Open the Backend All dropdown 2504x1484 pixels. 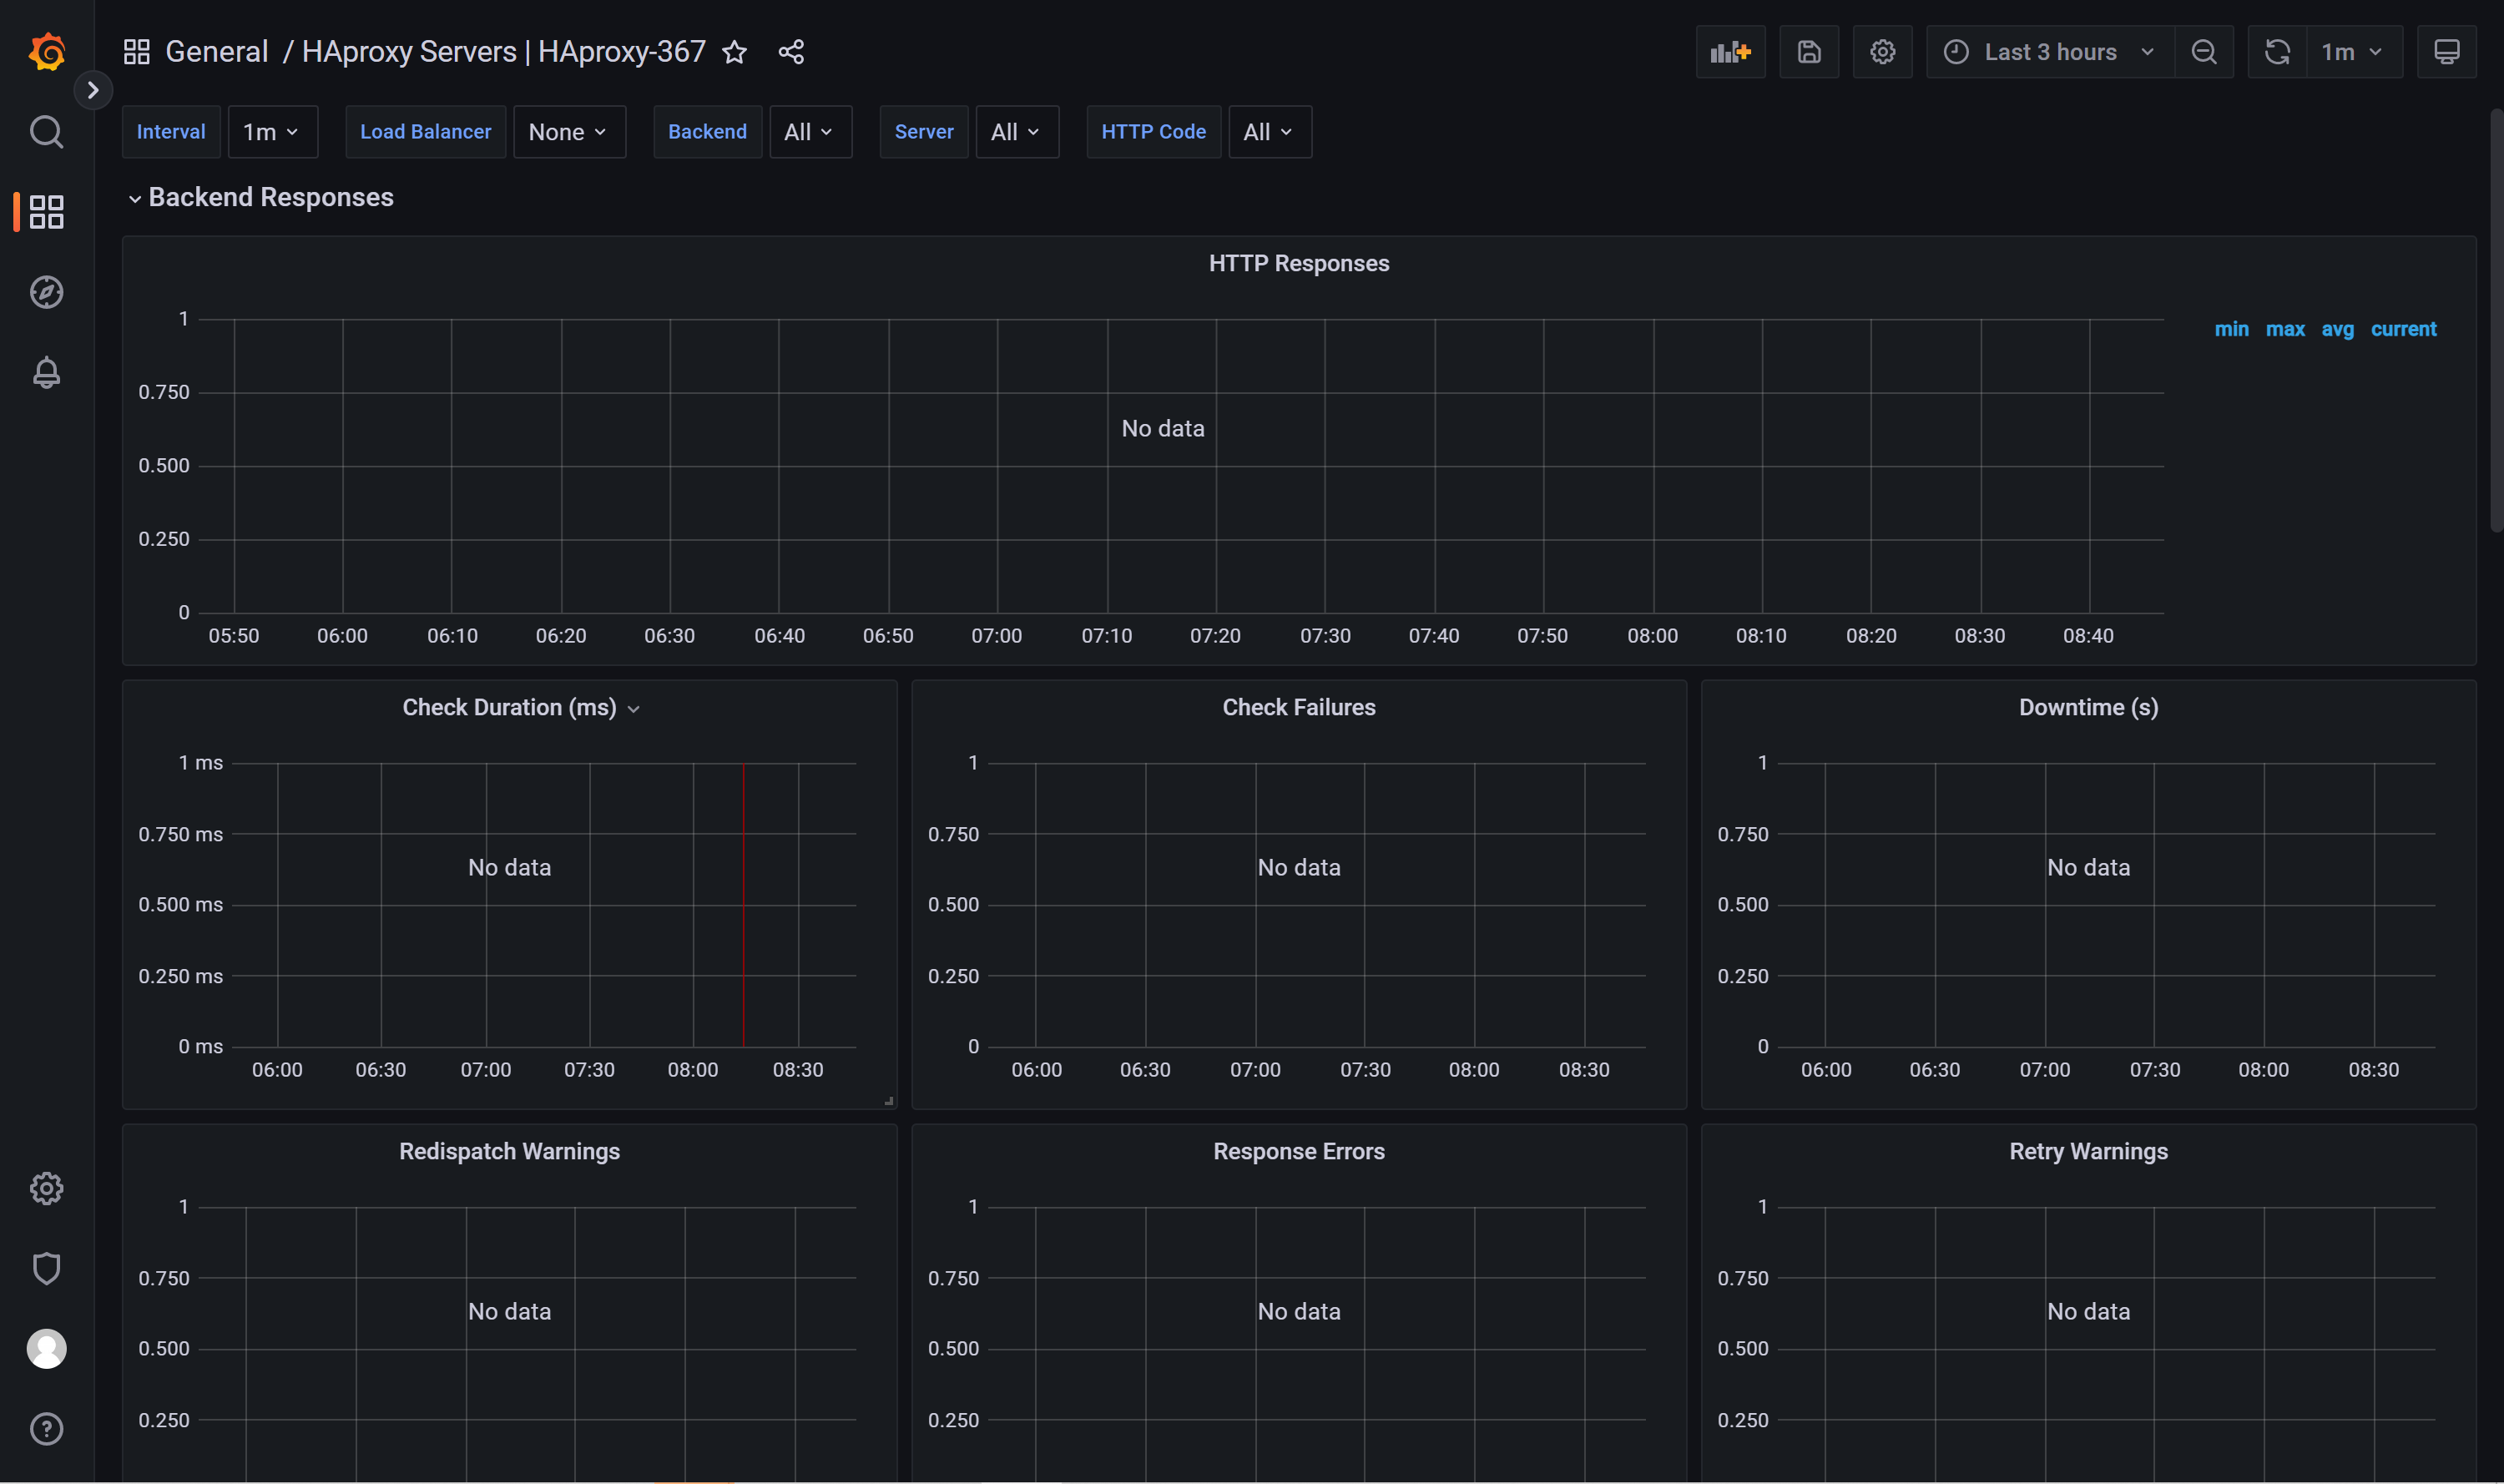pos(810,132)
